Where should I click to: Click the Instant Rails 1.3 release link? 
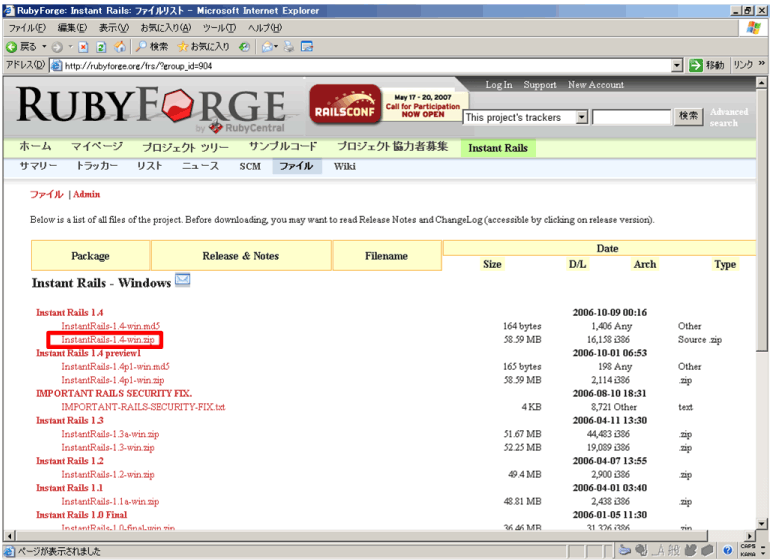(70, 420)
